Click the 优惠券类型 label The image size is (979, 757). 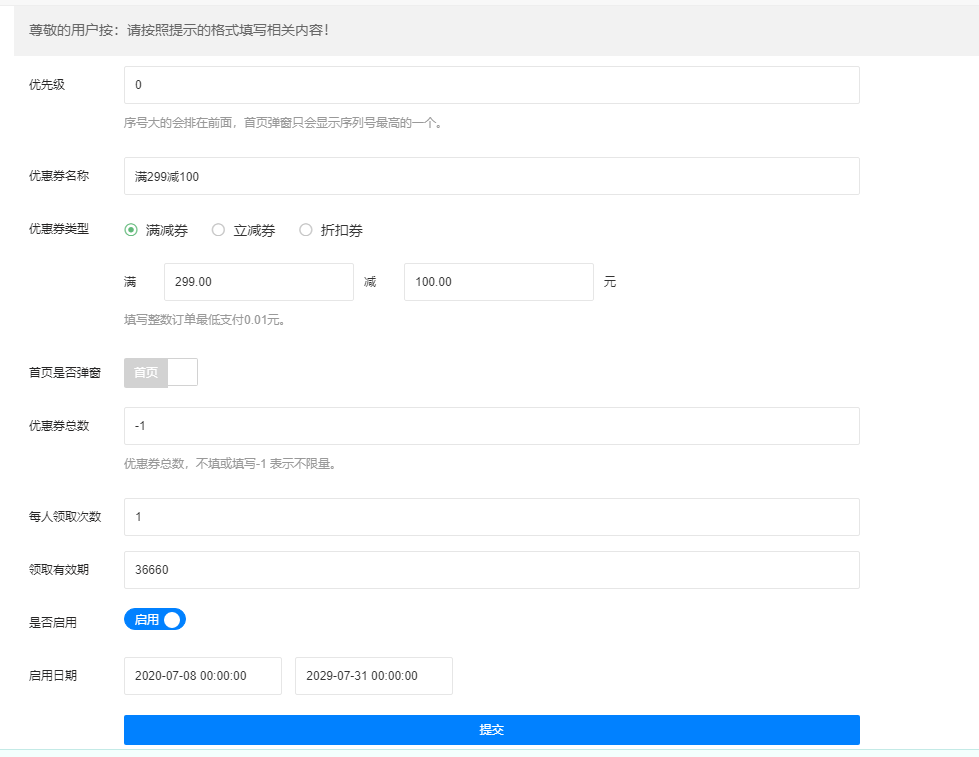pos(59,229)
